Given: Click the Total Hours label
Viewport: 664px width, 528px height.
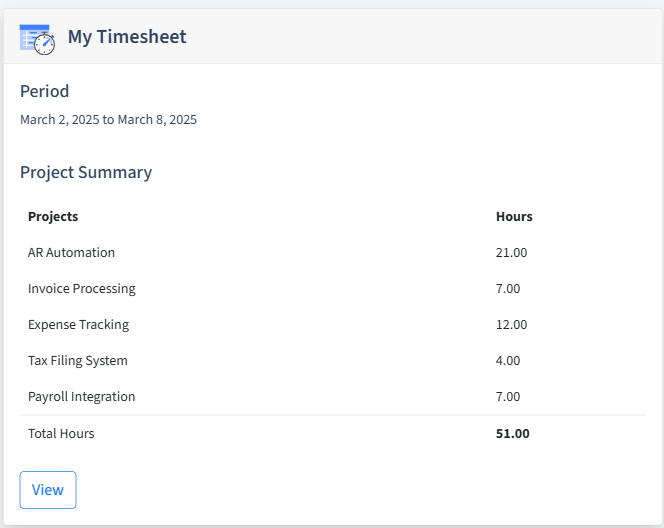Looking at the screenshot, I should [61, 434].
